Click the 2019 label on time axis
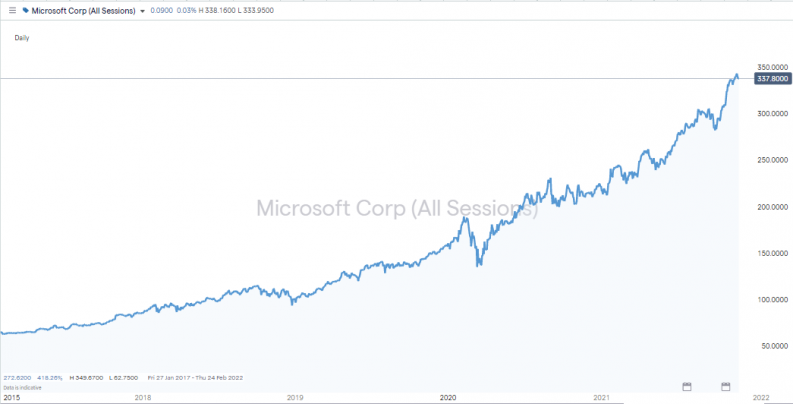The image size is (793, 404). [295, 398]
